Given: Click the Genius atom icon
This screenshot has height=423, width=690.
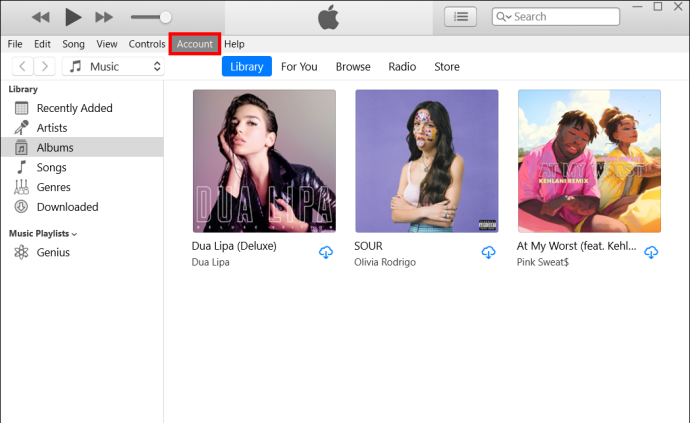Looking at the screenshot, I should pos(21,252).
